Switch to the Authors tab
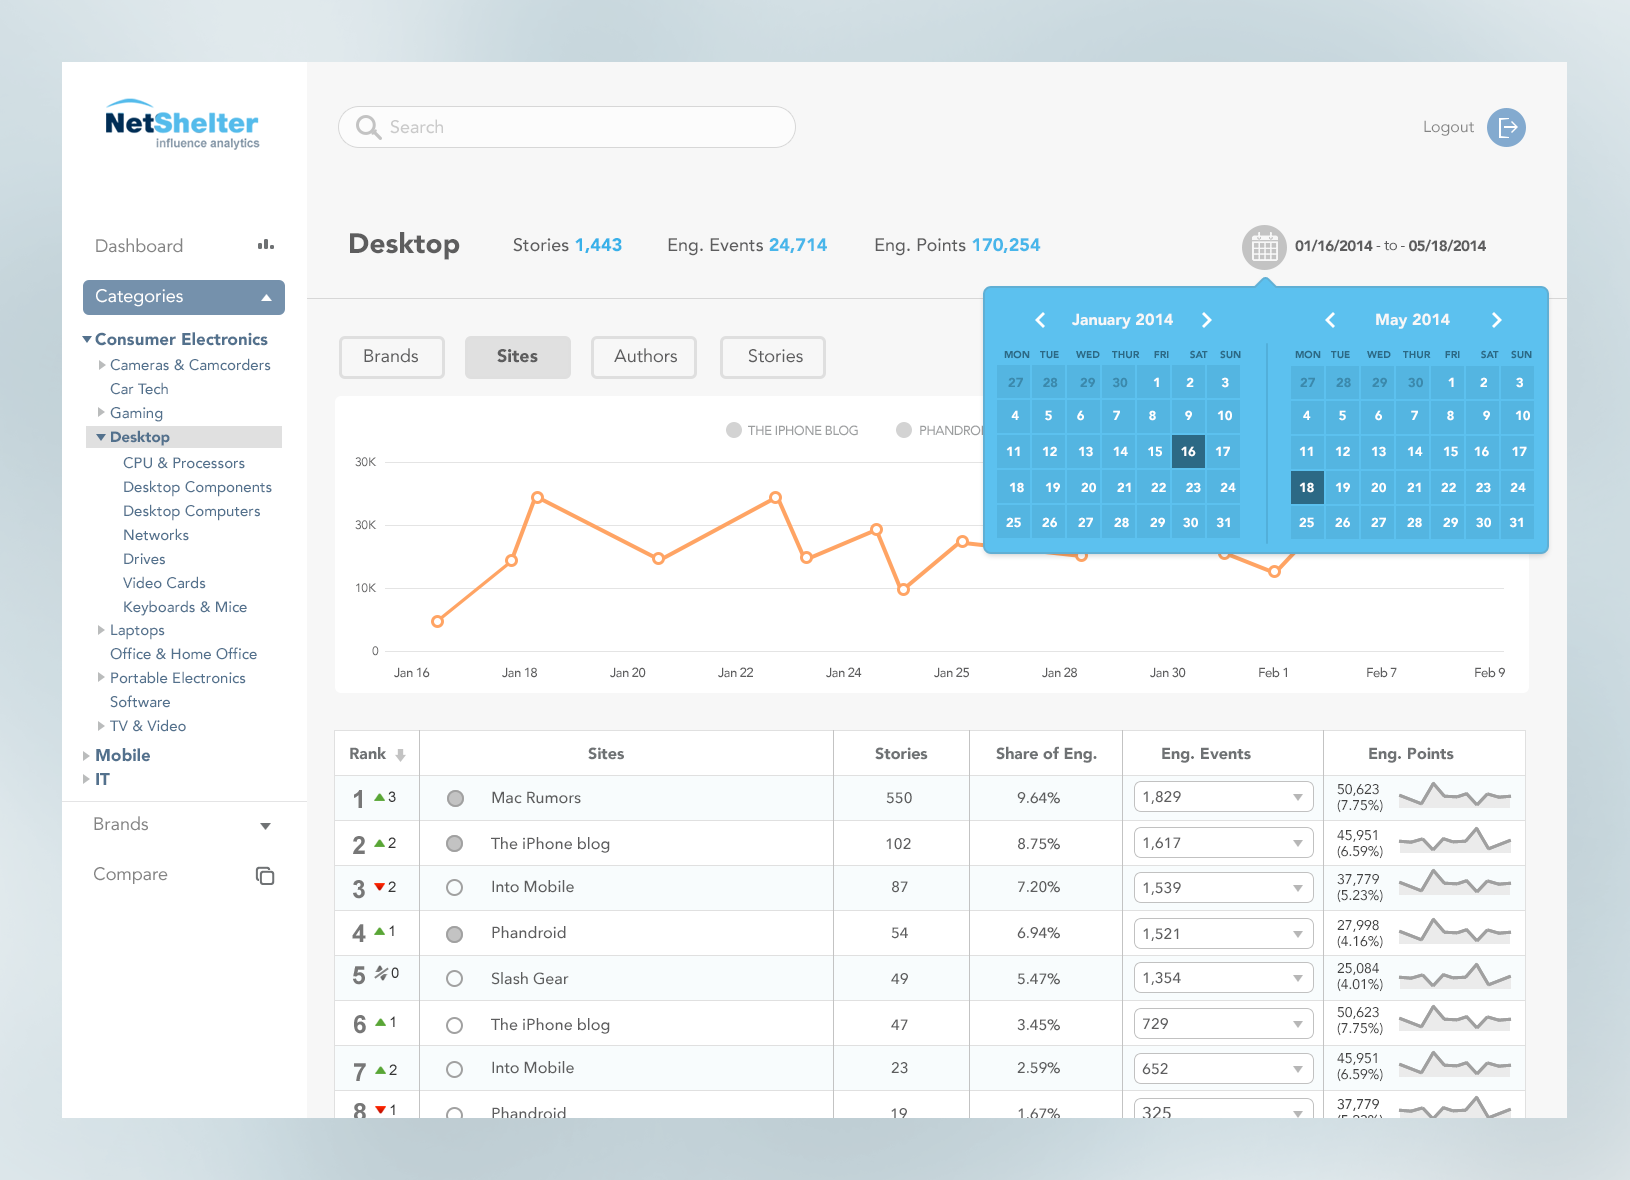Viewport: 1630px width, 1180px height. (644, 357)
